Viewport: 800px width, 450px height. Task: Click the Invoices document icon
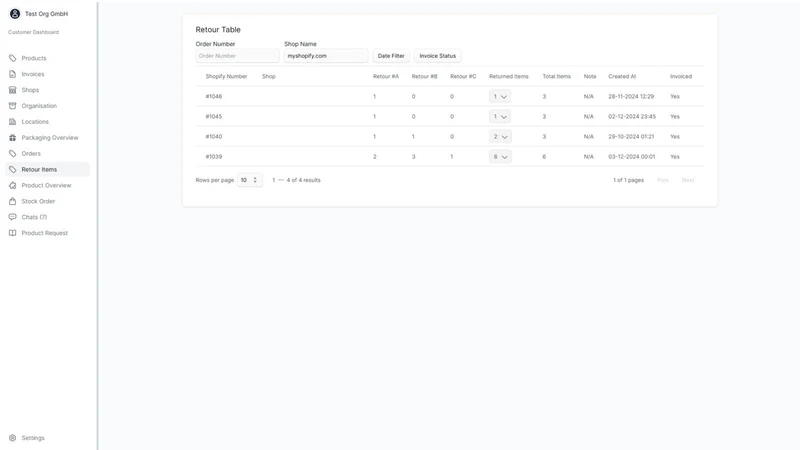[x=13, y=74]
